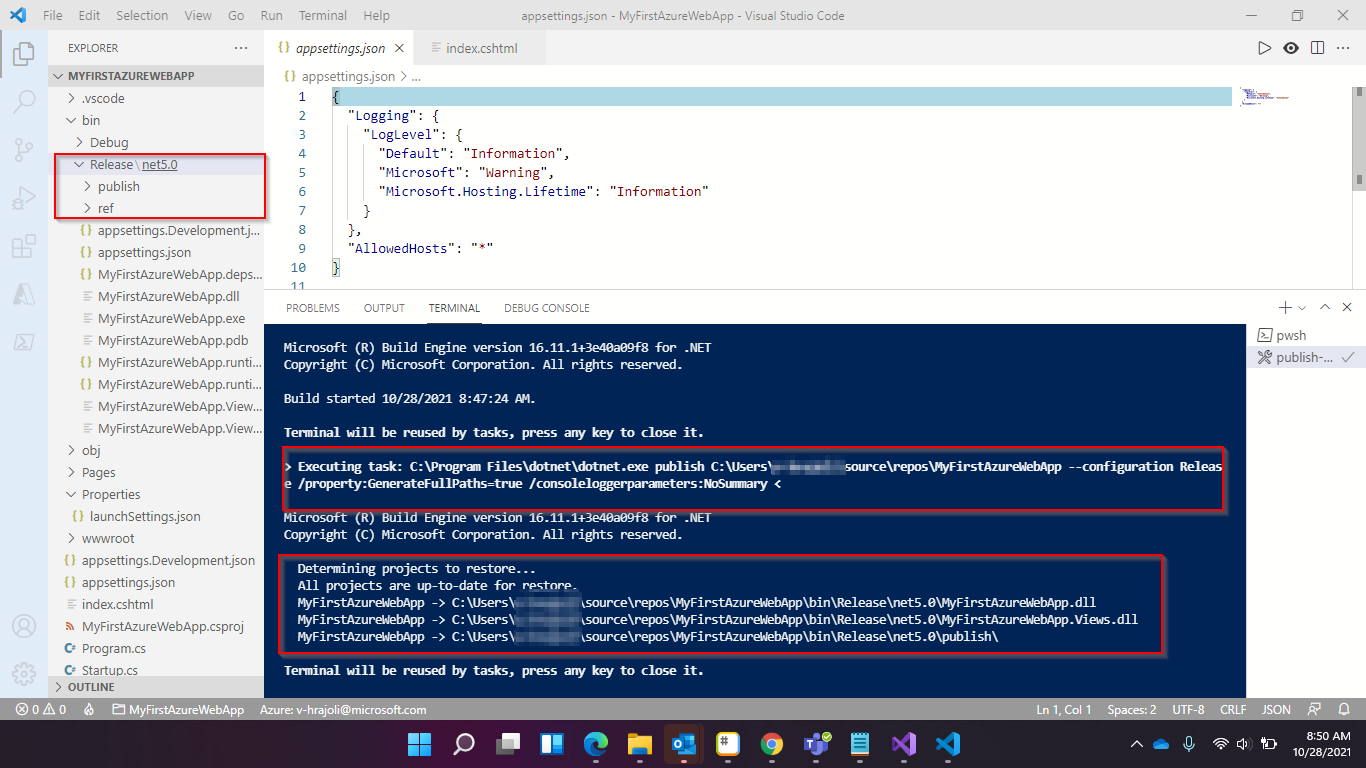Click the MyFirstAzureWebApp folder status item
1366x768 pixels.
pos(179,710)
